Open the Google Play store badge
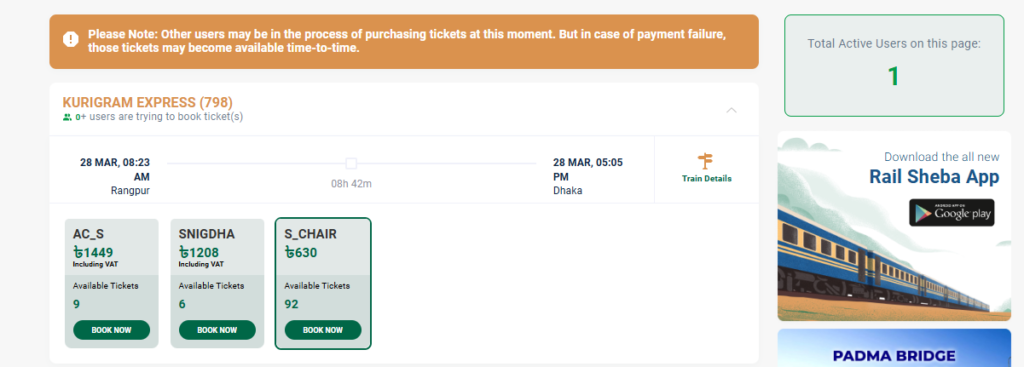The image size is (1024, 367). (952, 213)
